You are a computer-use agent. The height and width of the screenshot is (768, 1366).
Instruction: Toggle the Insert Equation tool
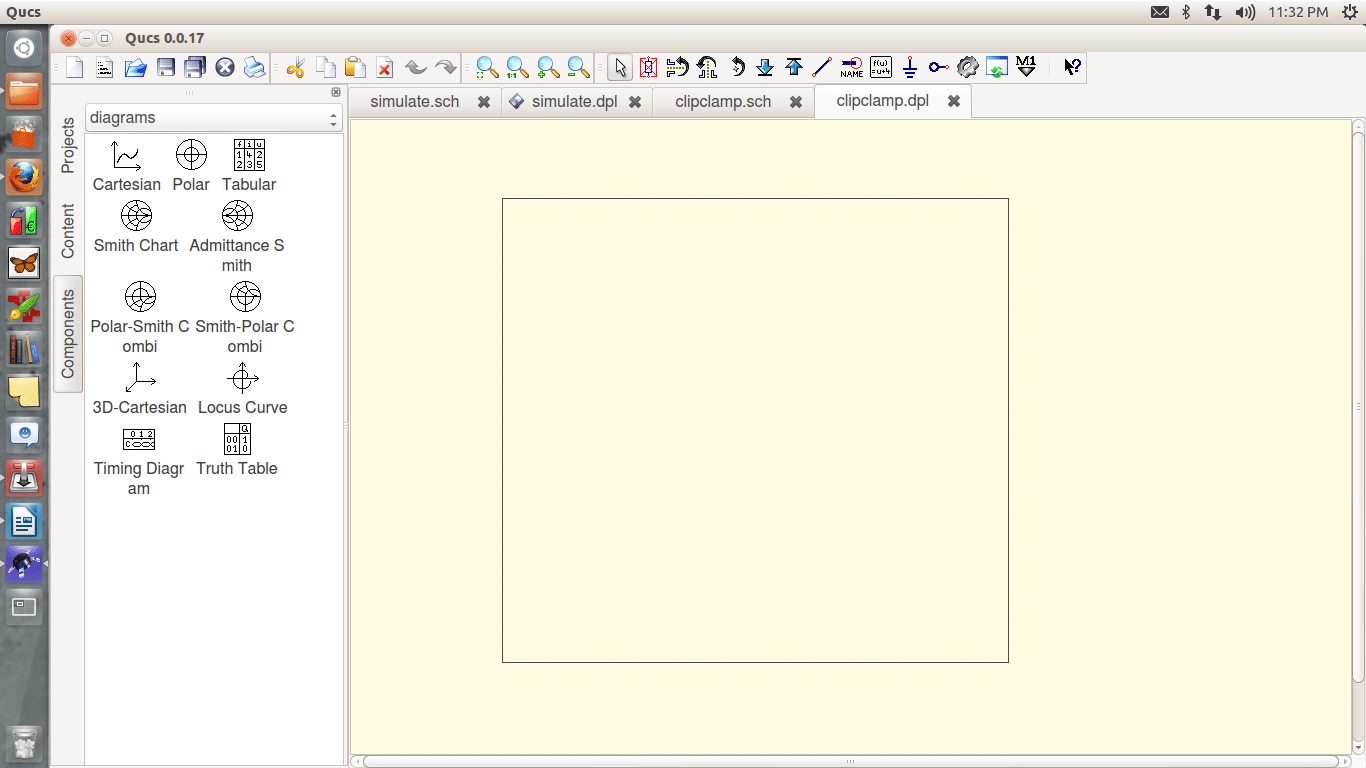880,68
